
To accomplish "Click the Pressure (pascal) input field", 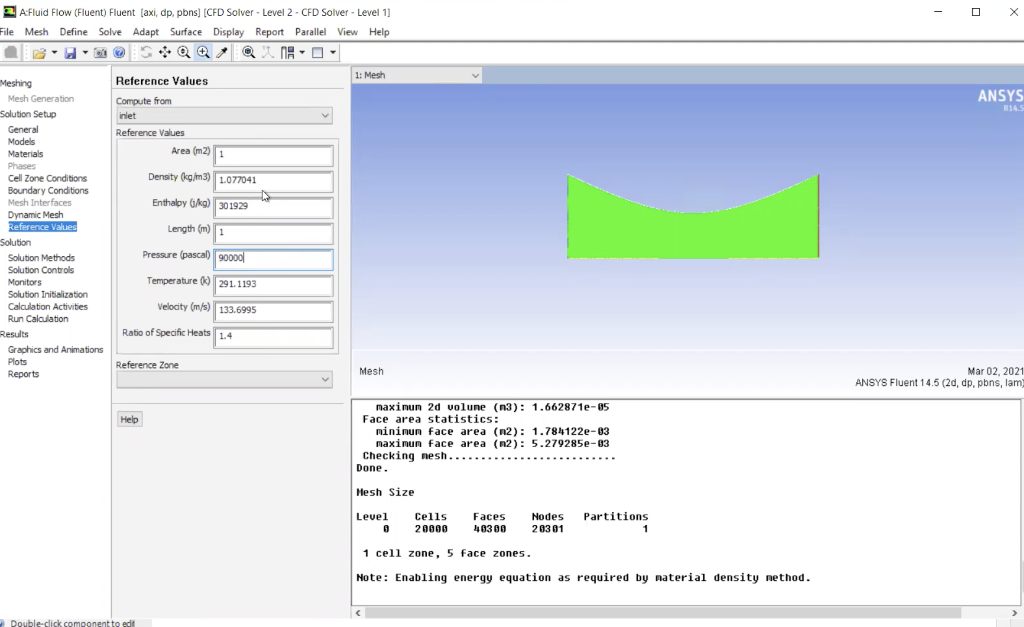I will point(273,259).
